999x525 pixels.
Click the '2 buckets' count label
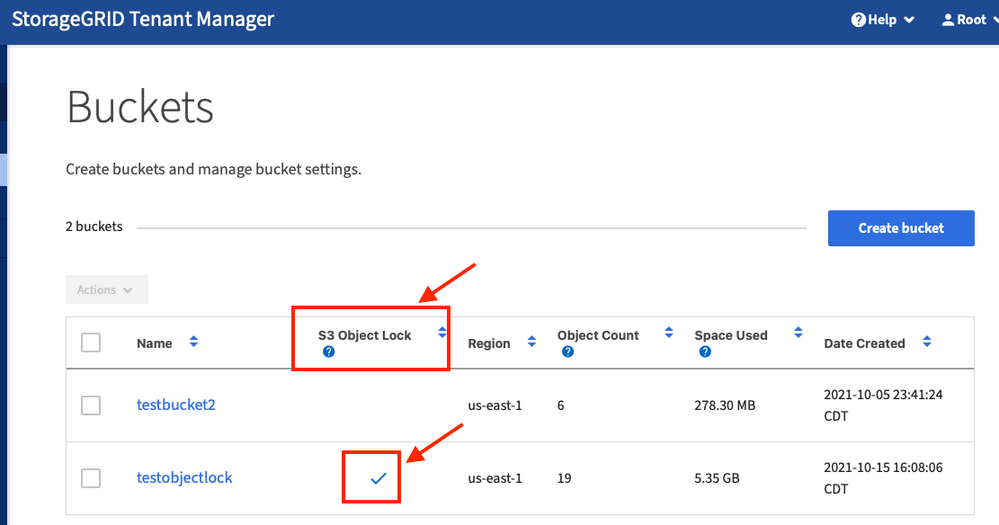[x=94, y=227]
